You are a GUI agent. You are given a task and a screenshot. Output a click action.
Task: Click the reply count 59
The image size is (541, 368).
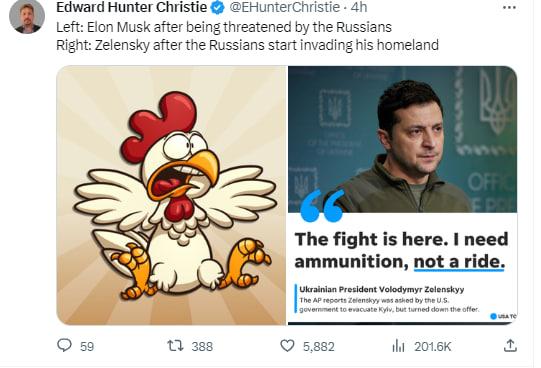(87, 346)
